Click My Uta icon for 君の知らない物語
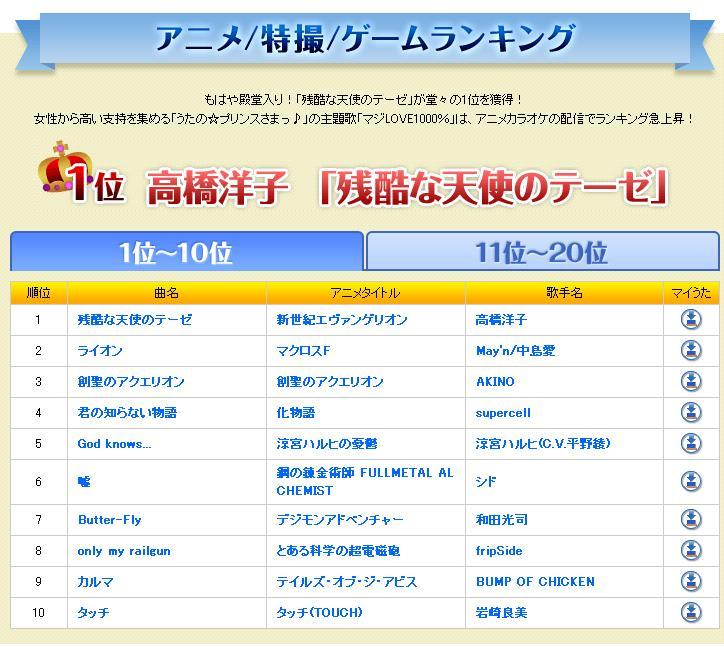724x647 pixels. 690,413
